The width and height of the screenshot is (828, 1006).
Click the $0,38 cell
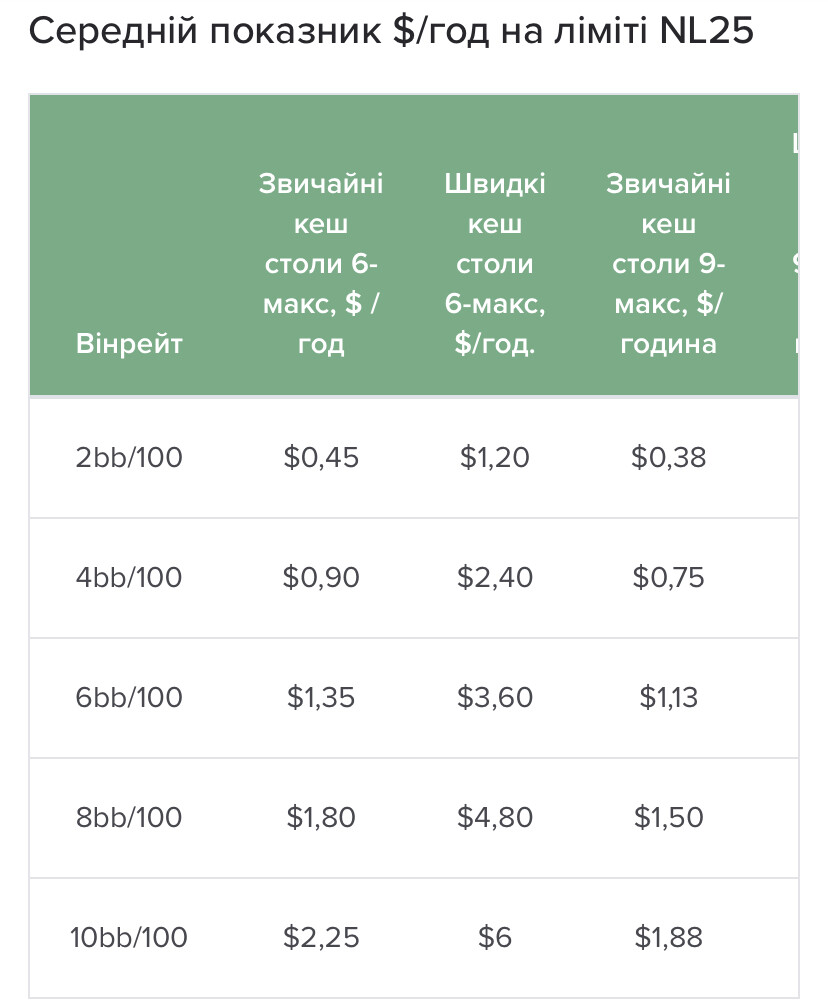(x=668, y=457)
